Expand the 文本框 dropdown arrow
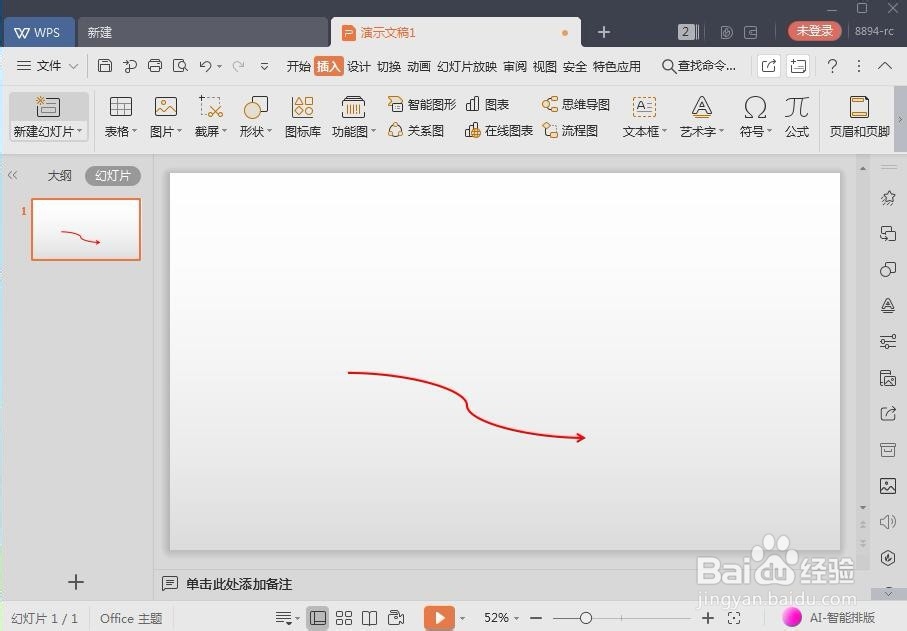 point(665,131)
